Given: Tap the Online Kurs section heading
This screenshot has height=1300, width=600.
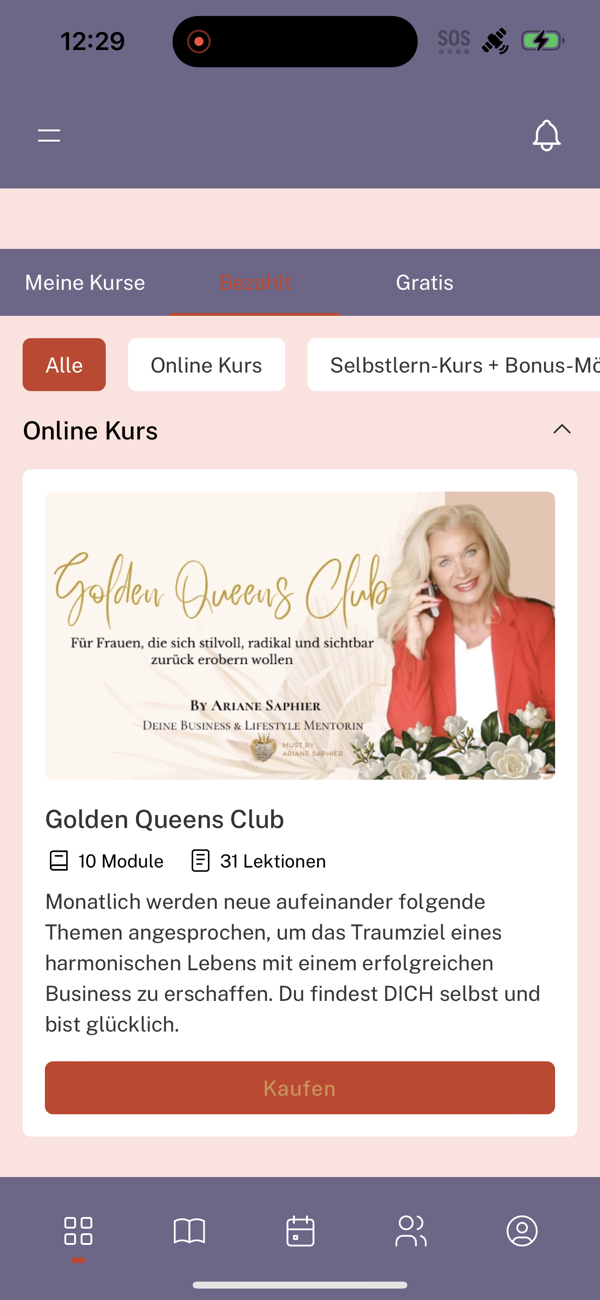Looking at the screenshot, I should pos(90,431).
